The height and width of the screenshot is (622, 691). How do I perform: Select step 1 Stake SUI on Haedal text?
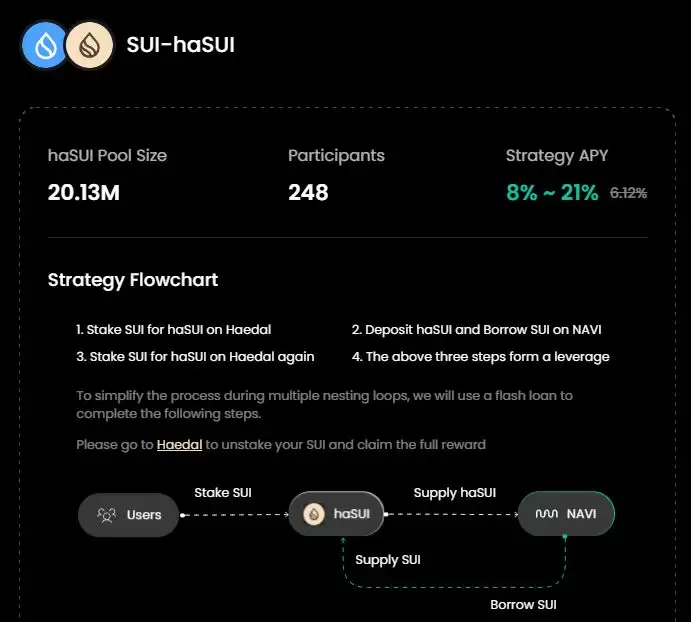(173, 329)
